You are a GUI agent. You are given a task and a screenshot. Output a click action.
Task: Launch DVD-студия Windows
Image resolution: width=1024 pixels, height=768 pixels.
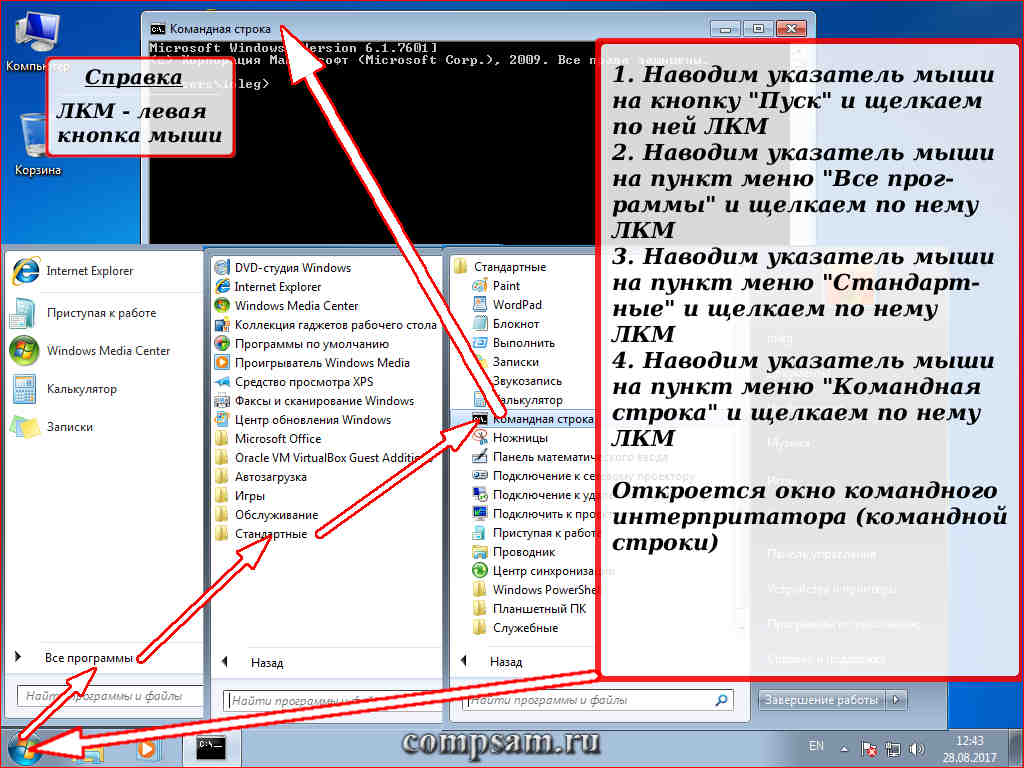283,267
